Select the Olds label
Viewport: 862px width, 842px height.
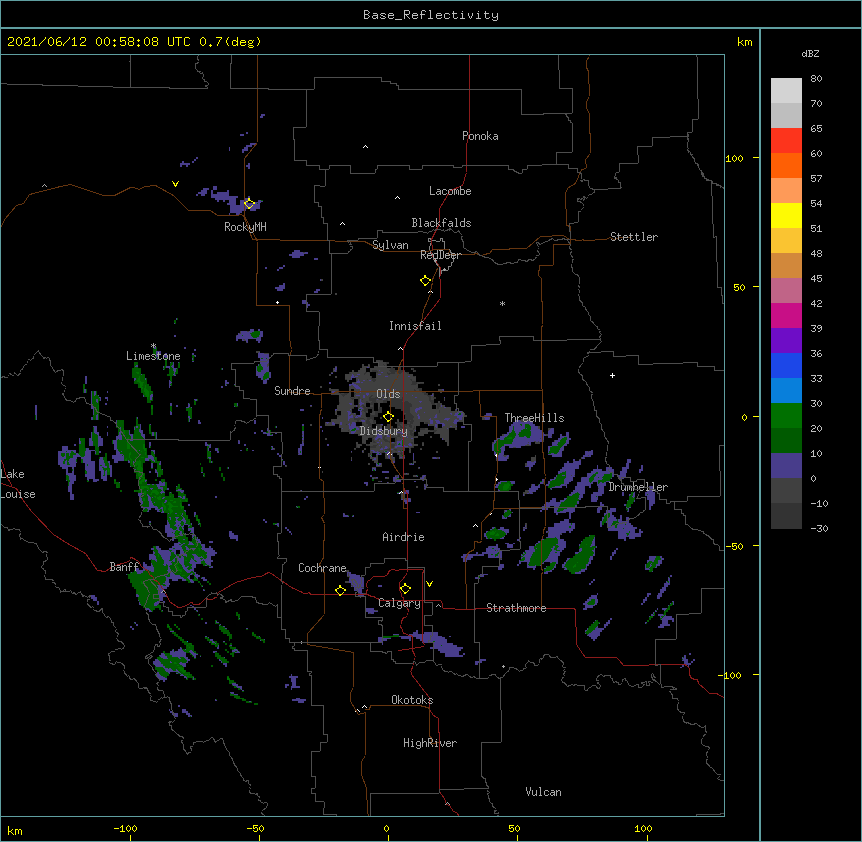[x=388, y=394]
